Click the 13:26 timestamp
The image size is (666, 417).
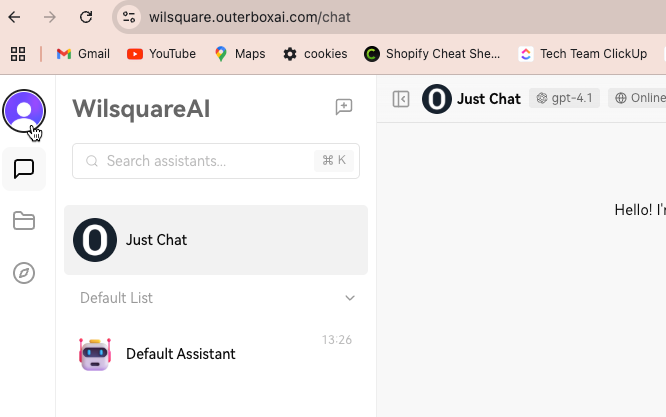(x=336, y=340)
